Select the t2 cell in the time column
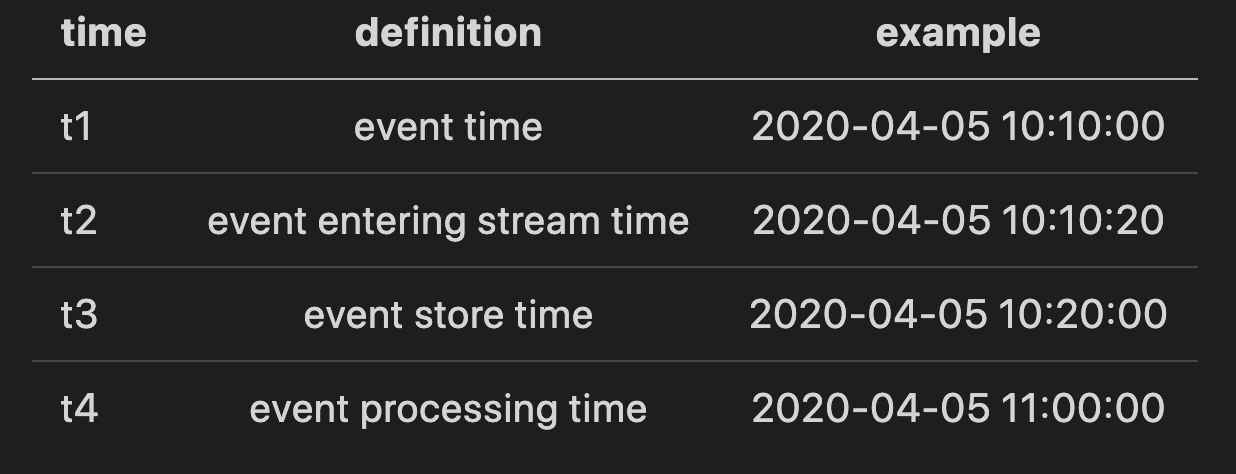The height and width of the screenshot is (474, 1236). tap(78, 221)
